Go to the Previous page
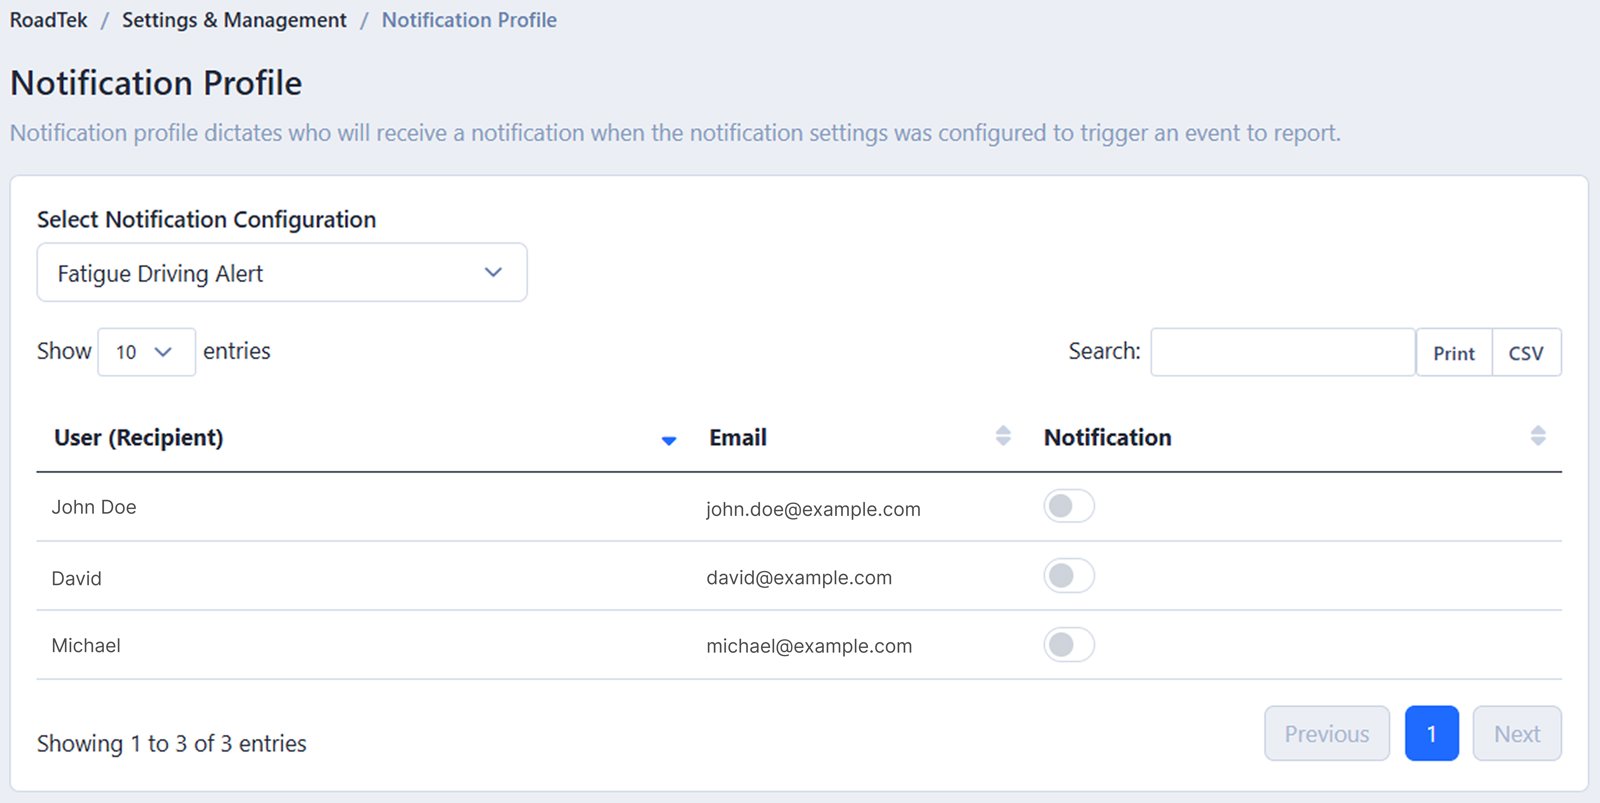The width and height of the screenshot is (1600, 803). click(x=1327, y=734)
